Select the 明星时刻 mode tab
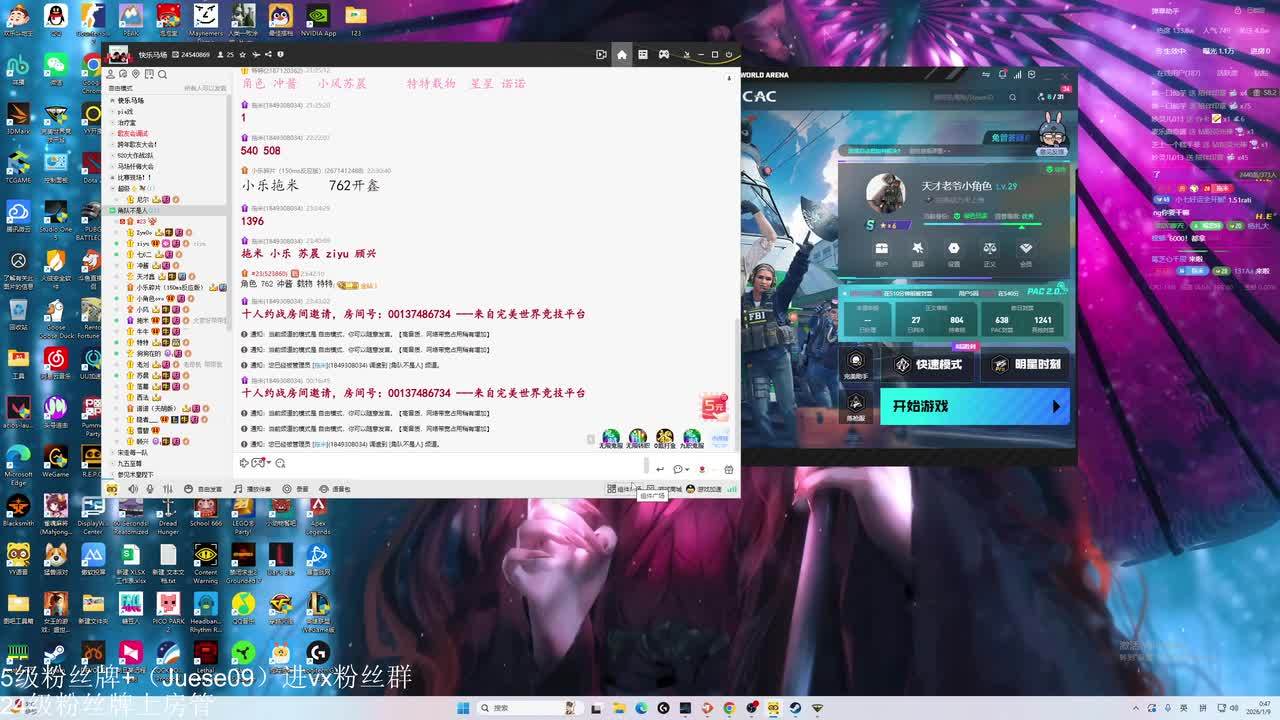This screenshot has width=1280, height=720. coord(1028,365)
